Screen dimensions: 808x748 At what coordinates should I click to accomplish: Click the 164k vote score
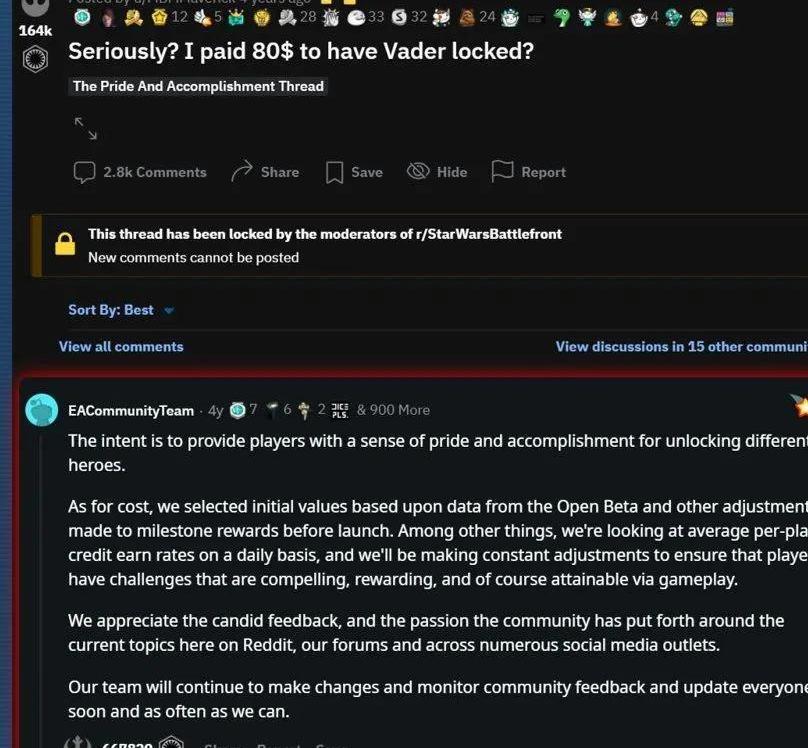tap(35, 31)
